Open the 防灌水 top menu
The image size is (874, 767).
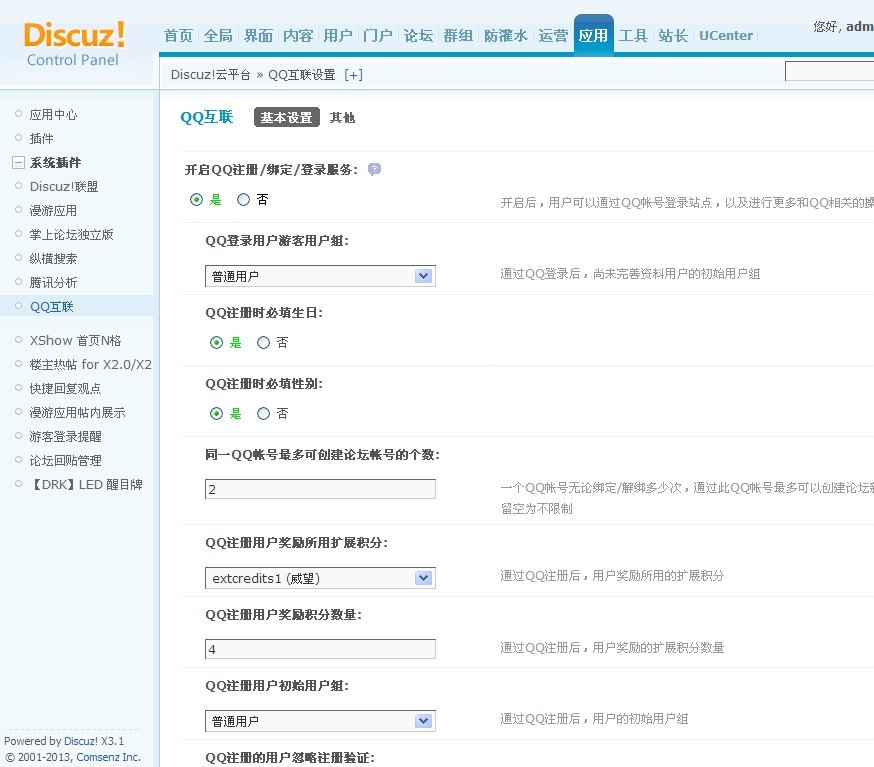506,36
